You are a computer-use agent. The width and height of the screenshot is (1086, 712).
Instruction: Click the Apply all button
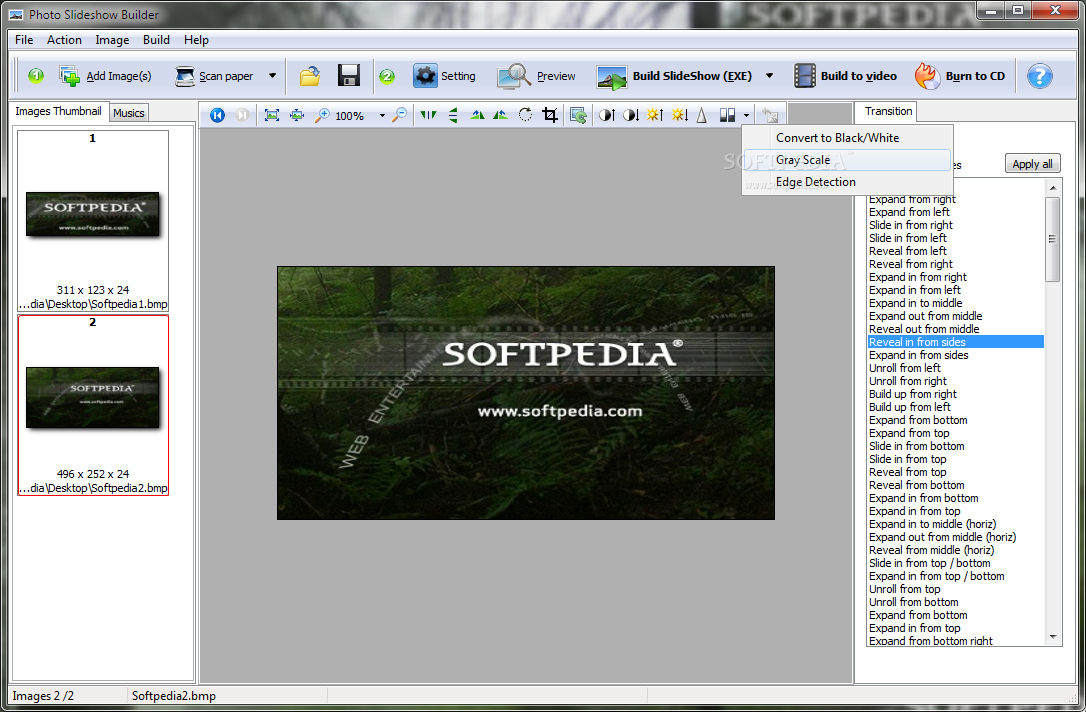point(1032,164)
